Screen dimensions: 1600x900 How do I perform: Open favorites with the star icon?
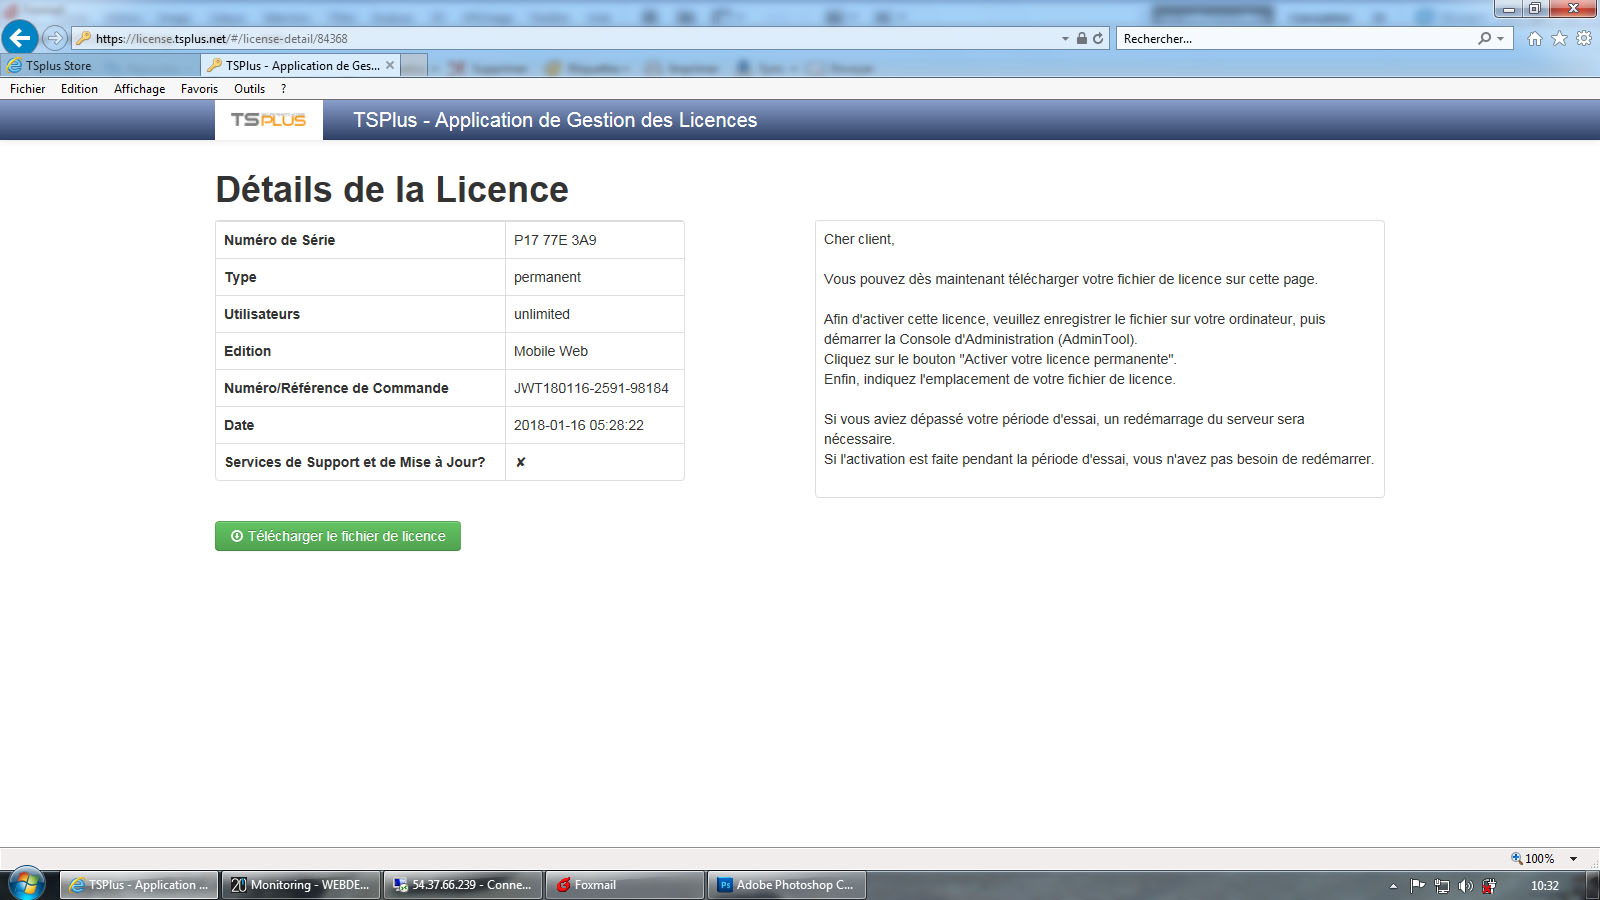1559,38
